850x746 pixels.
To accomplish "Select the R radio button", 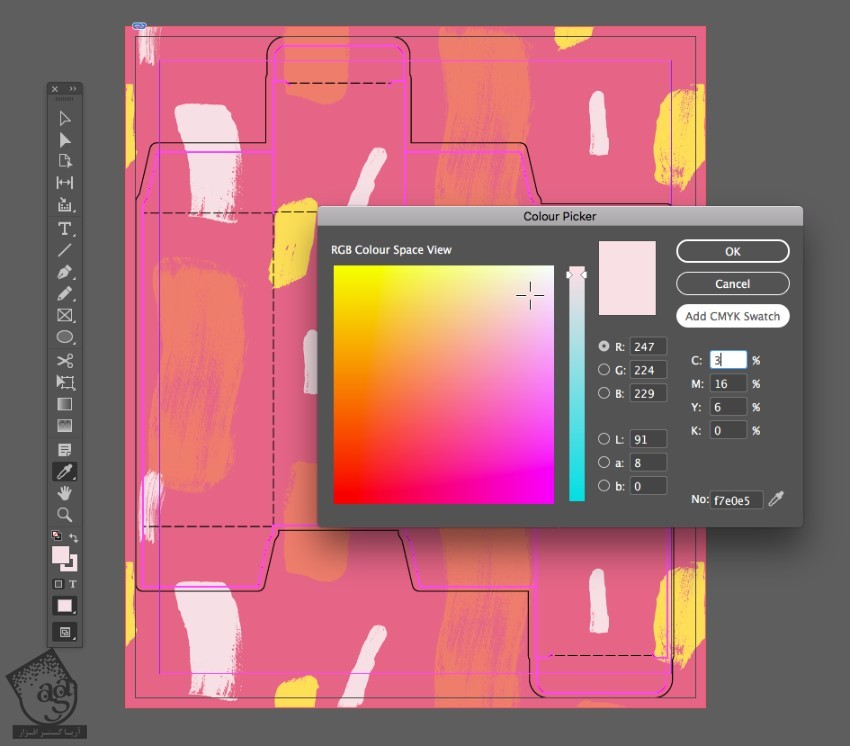I will 603,346.
